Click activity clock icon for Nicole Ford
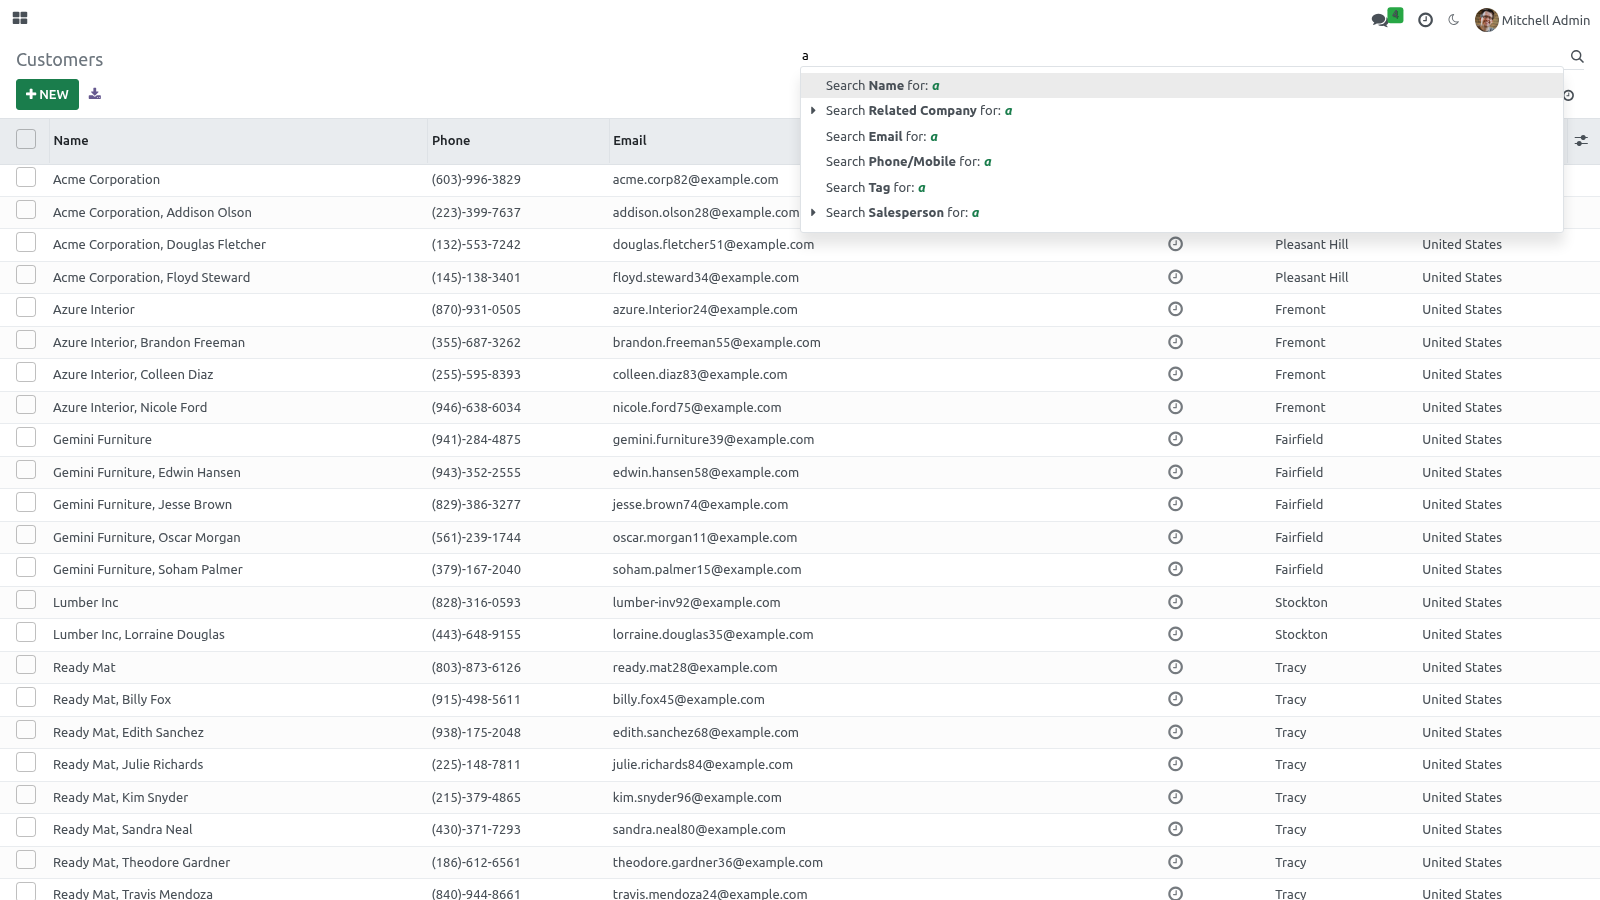 click(x=1176, y=407)
